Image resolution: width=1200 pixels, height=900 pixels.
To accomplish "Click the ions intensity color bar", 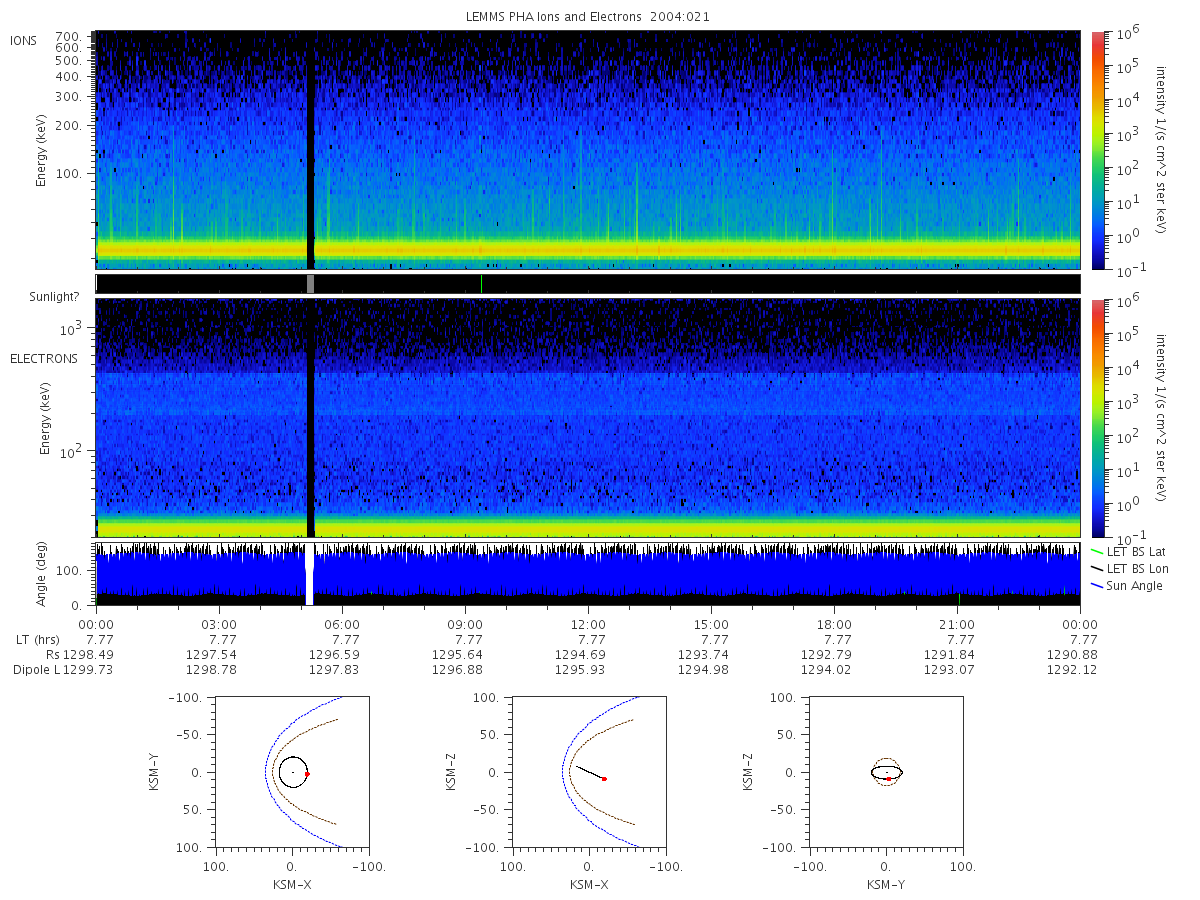I will coord(1097,150).
